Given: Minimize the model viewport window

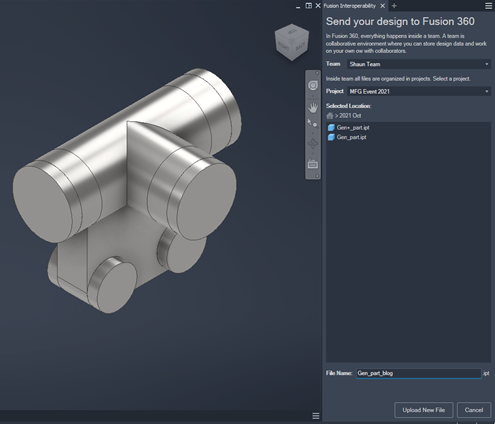Looking at the screenshot, I should click(x=298, y=6).
